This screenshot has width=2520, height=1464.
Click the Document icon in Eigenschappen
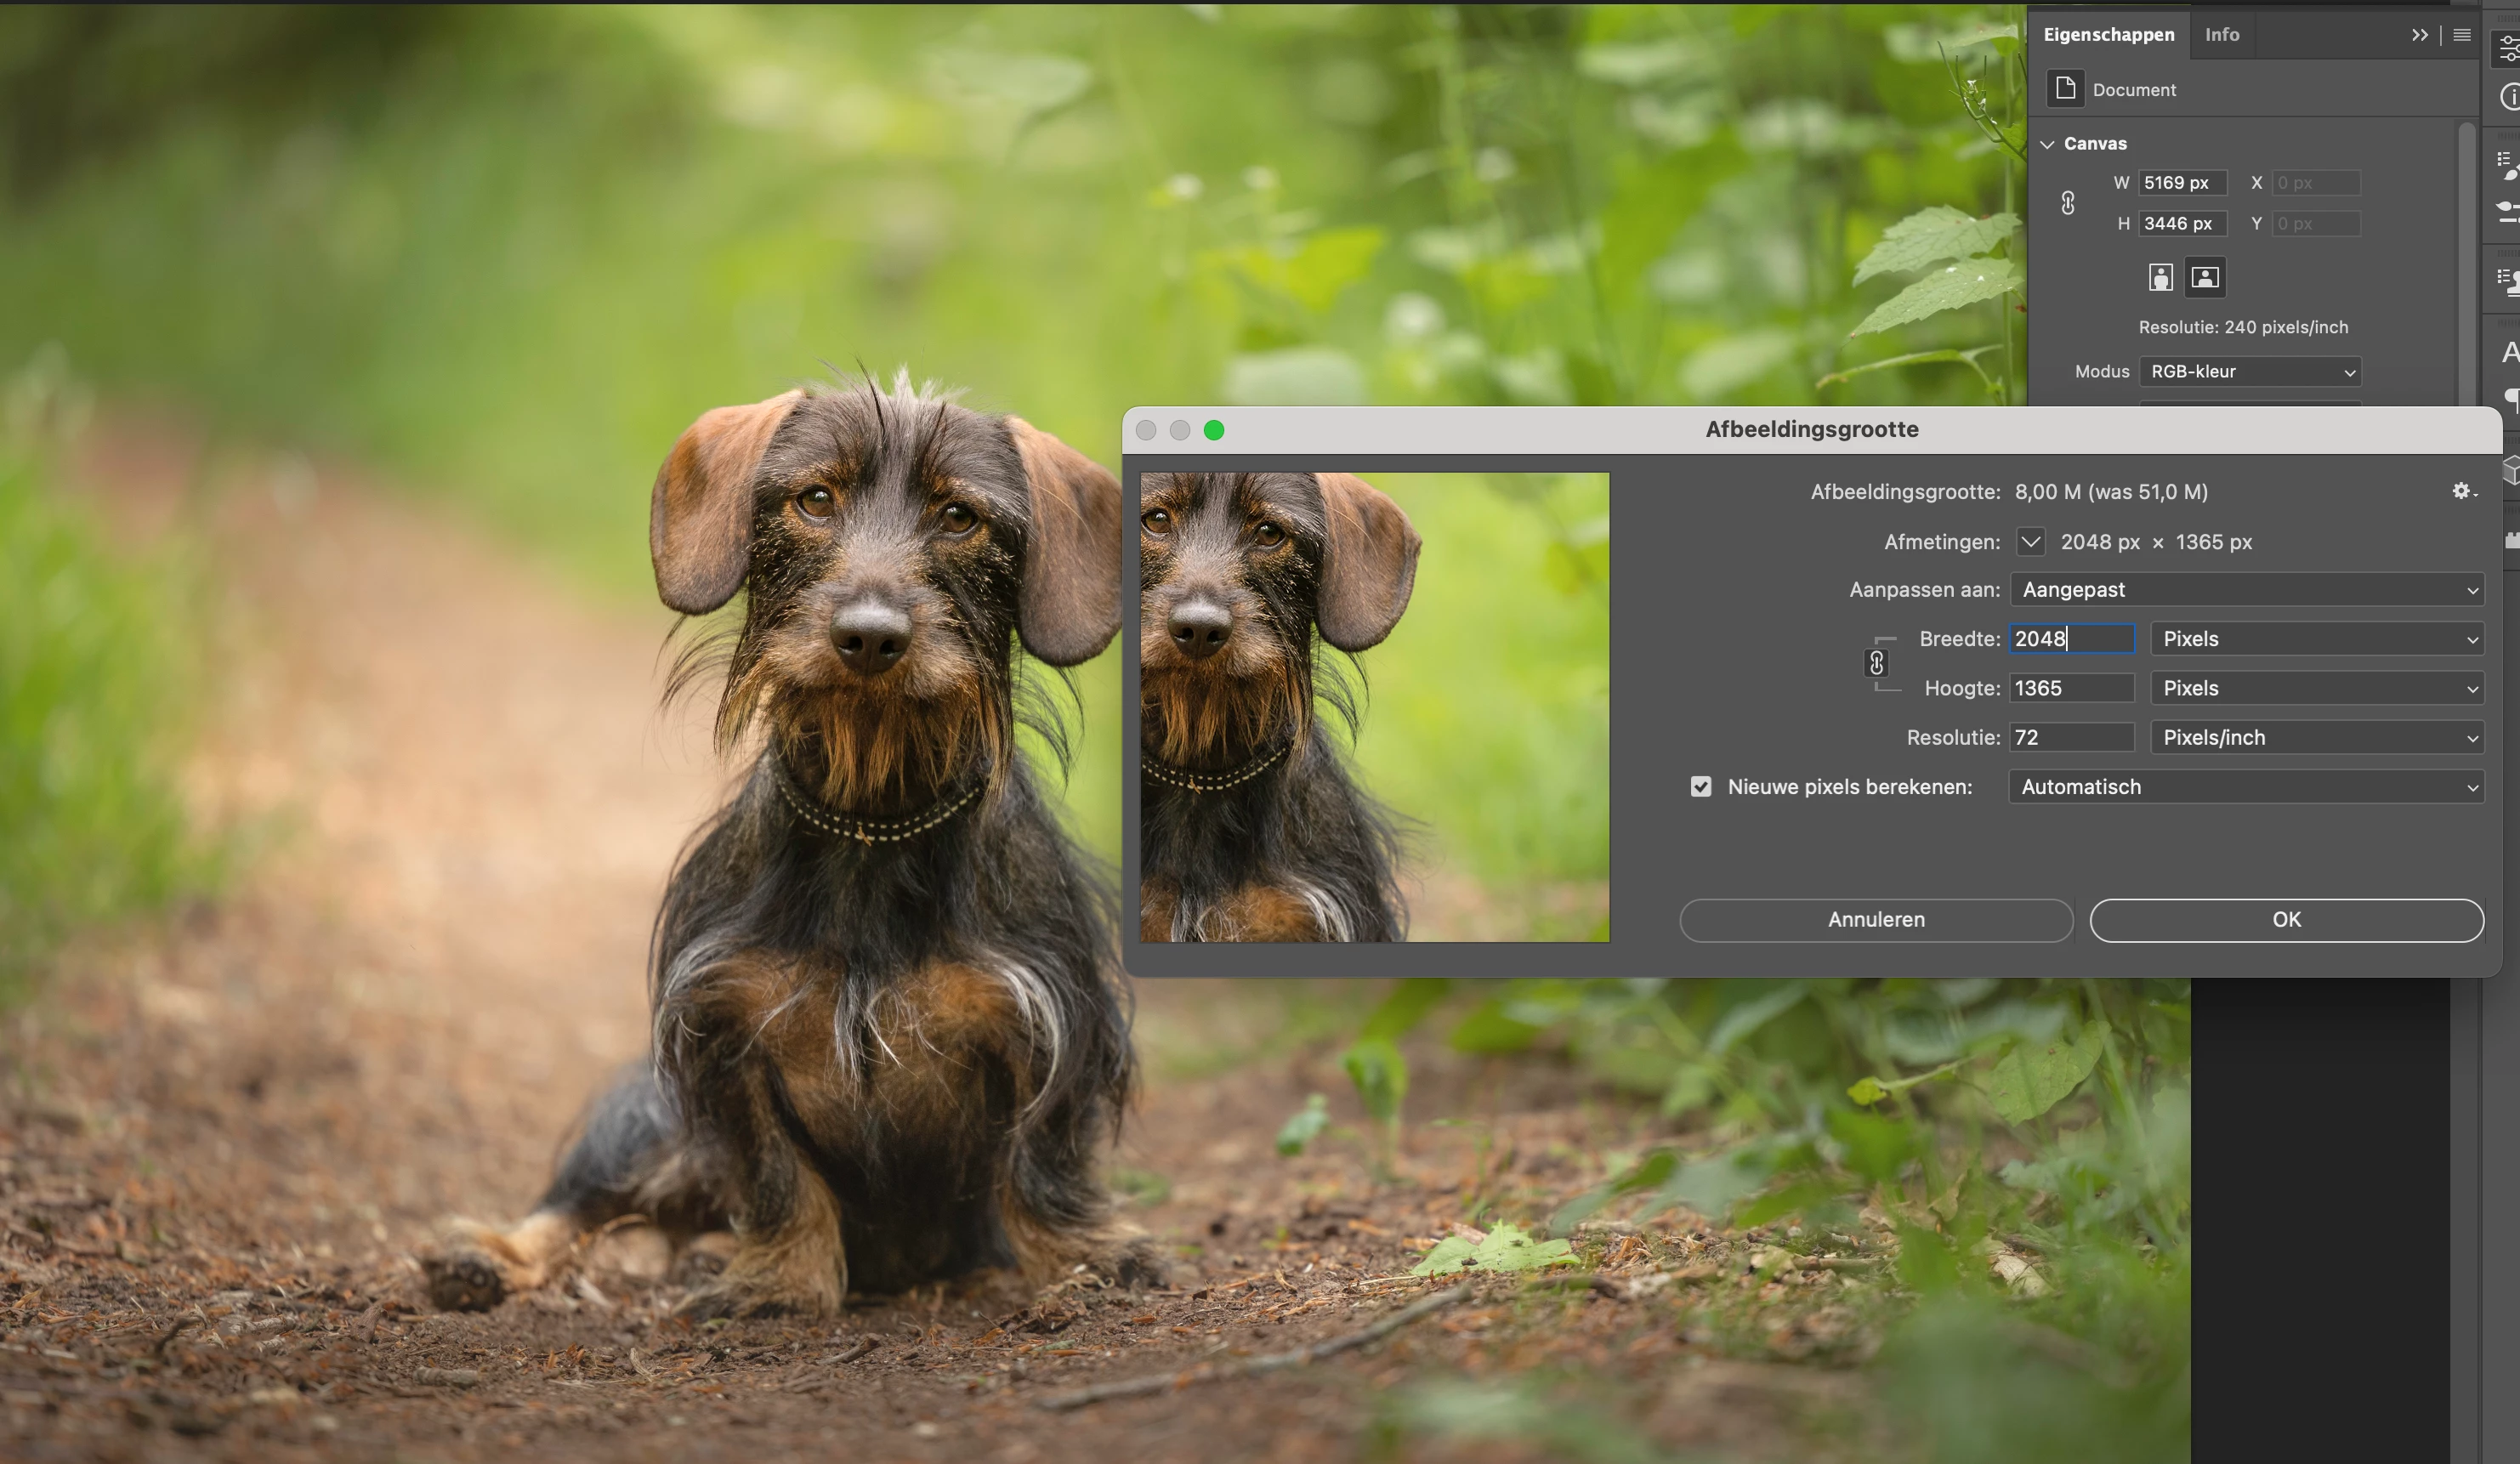point(2065,89)
